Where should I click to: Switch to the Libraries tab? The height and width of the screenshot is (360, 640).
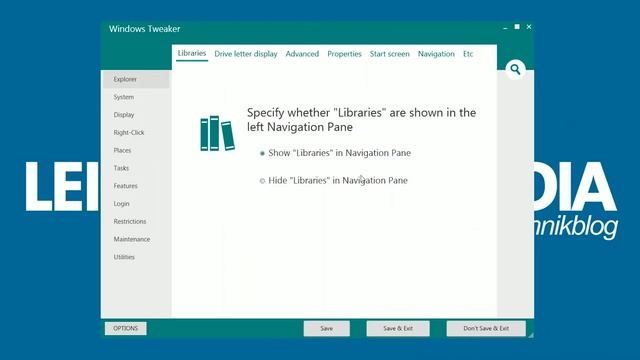click(192, 53)
